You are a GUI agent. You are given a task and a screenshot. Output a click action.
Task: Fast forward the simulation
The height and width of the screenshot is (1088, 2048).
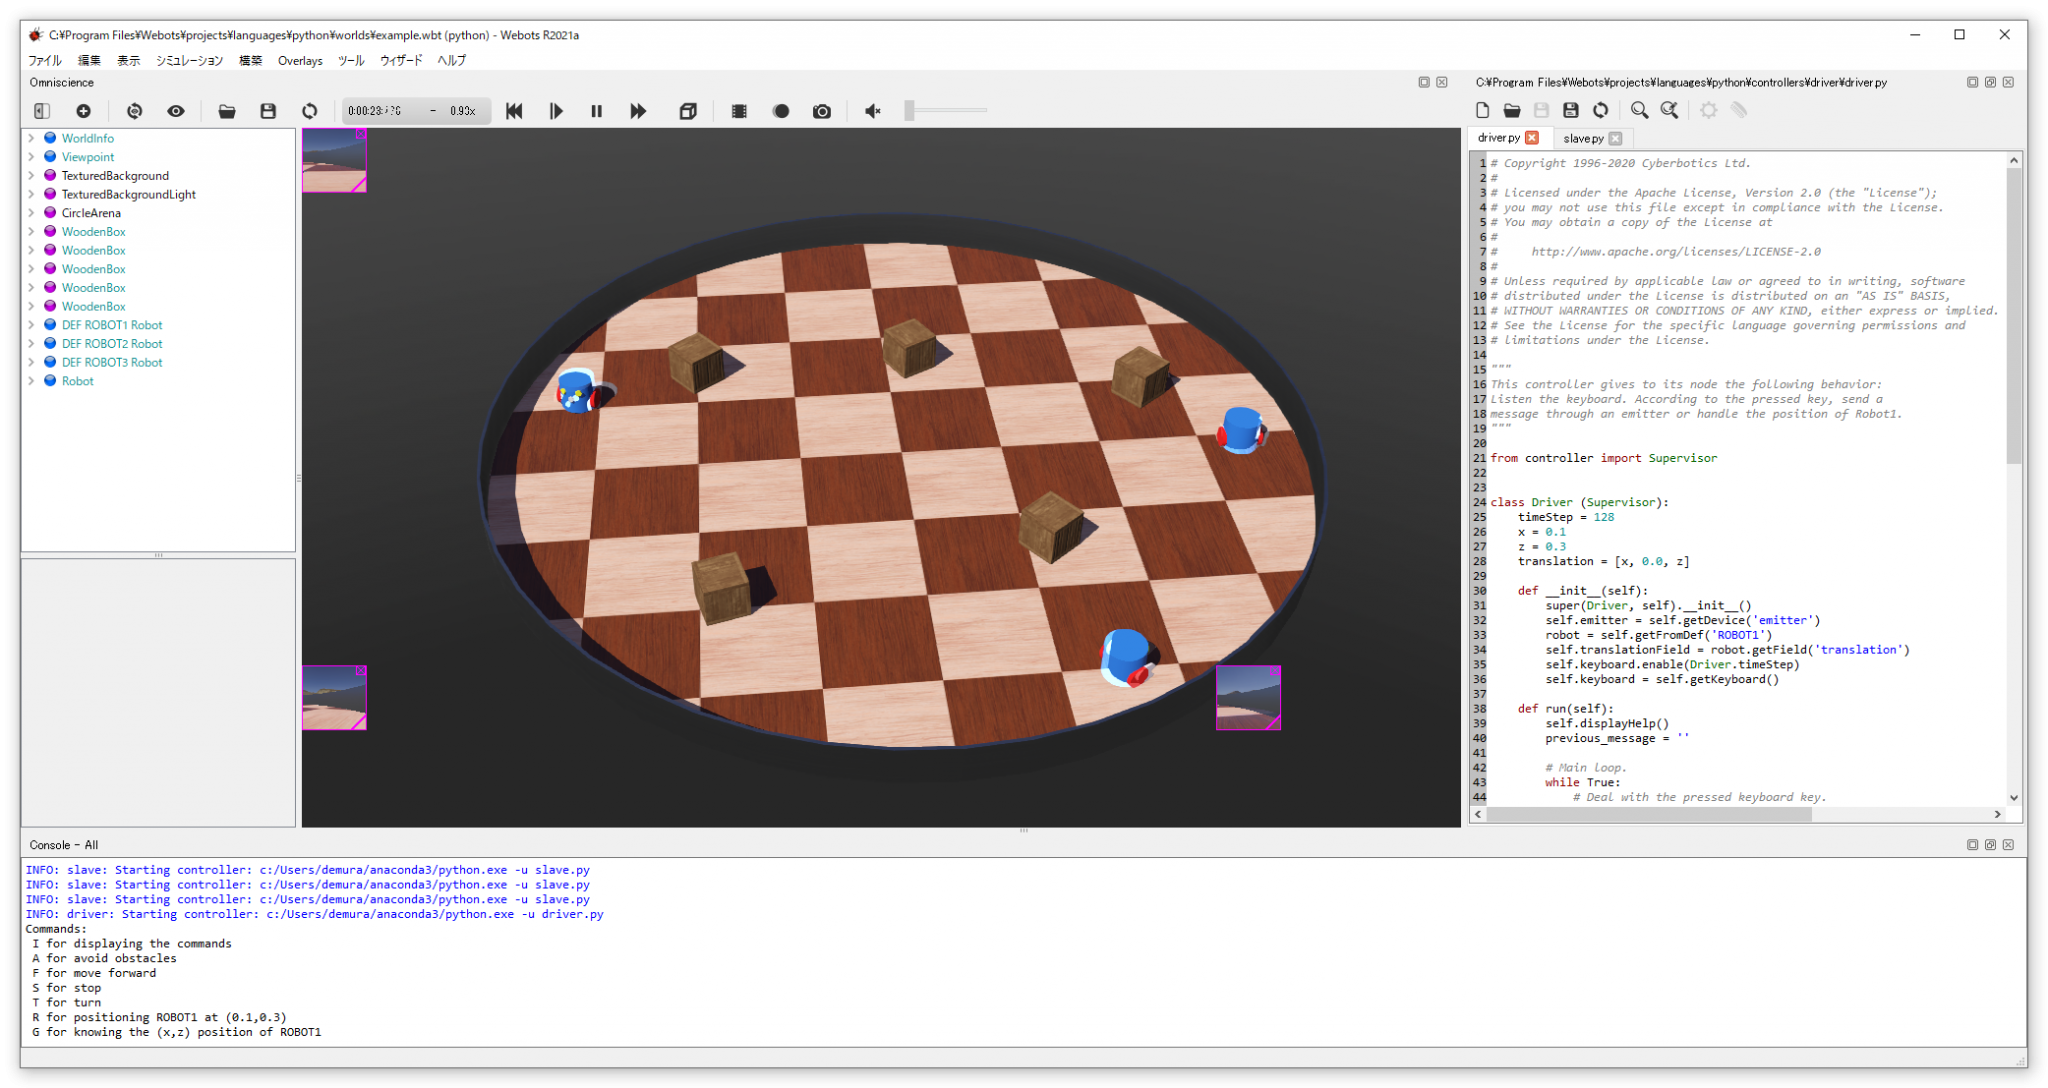click(x=638, y=111)
